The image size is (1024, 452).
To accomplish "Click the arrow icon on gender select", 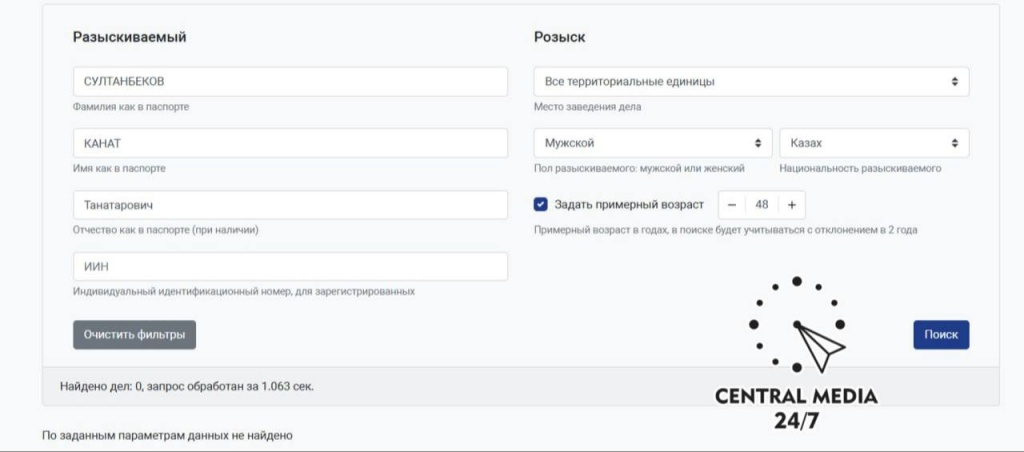I will tap(758, 143).
